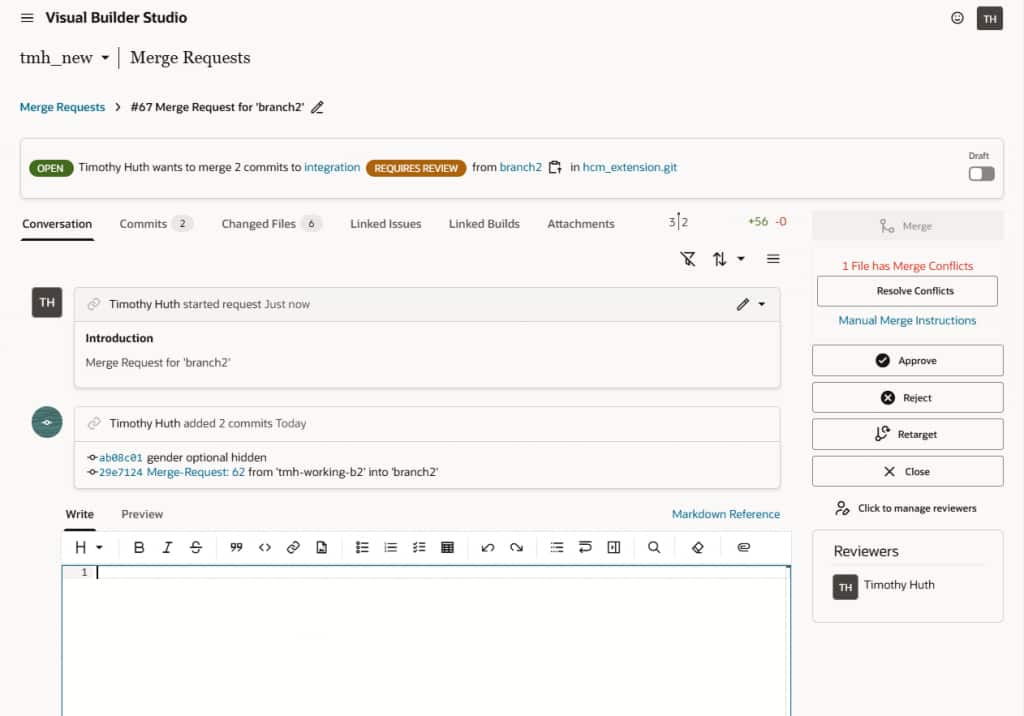
Task: Toggle word wrap in the editor
Action: click(585, 547)
